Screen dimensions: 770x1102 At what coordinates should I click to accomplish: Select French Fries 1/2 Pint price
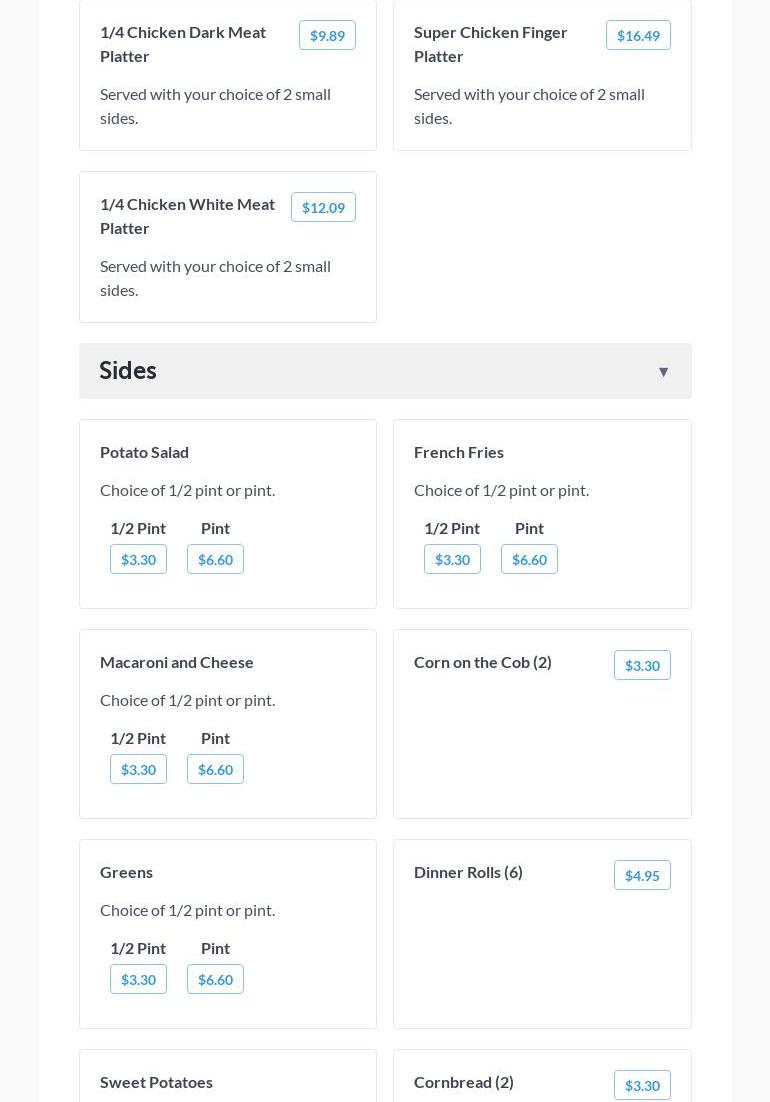pos(452,560)
